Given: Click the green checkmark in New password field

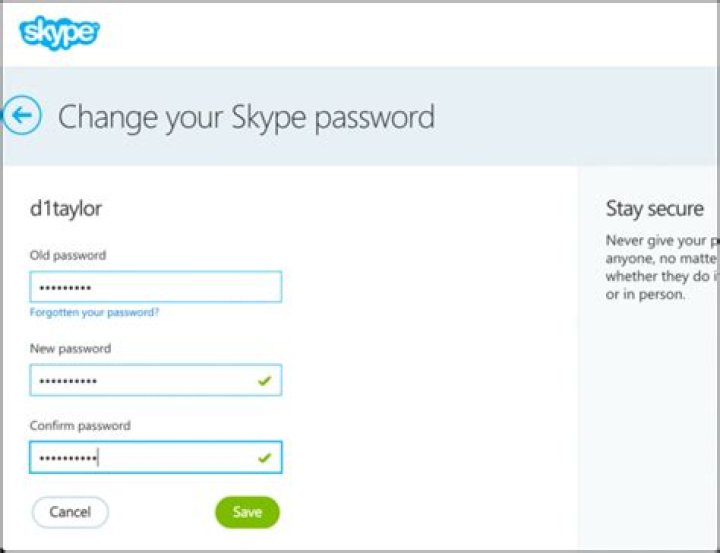Looking at the screenshot, I should [264, 381].
